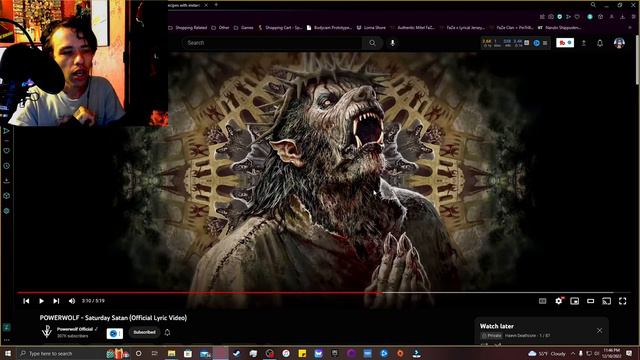This screenshot has height=360, width=640.
Task: Switch to theater mode
Action: (590, 301)
